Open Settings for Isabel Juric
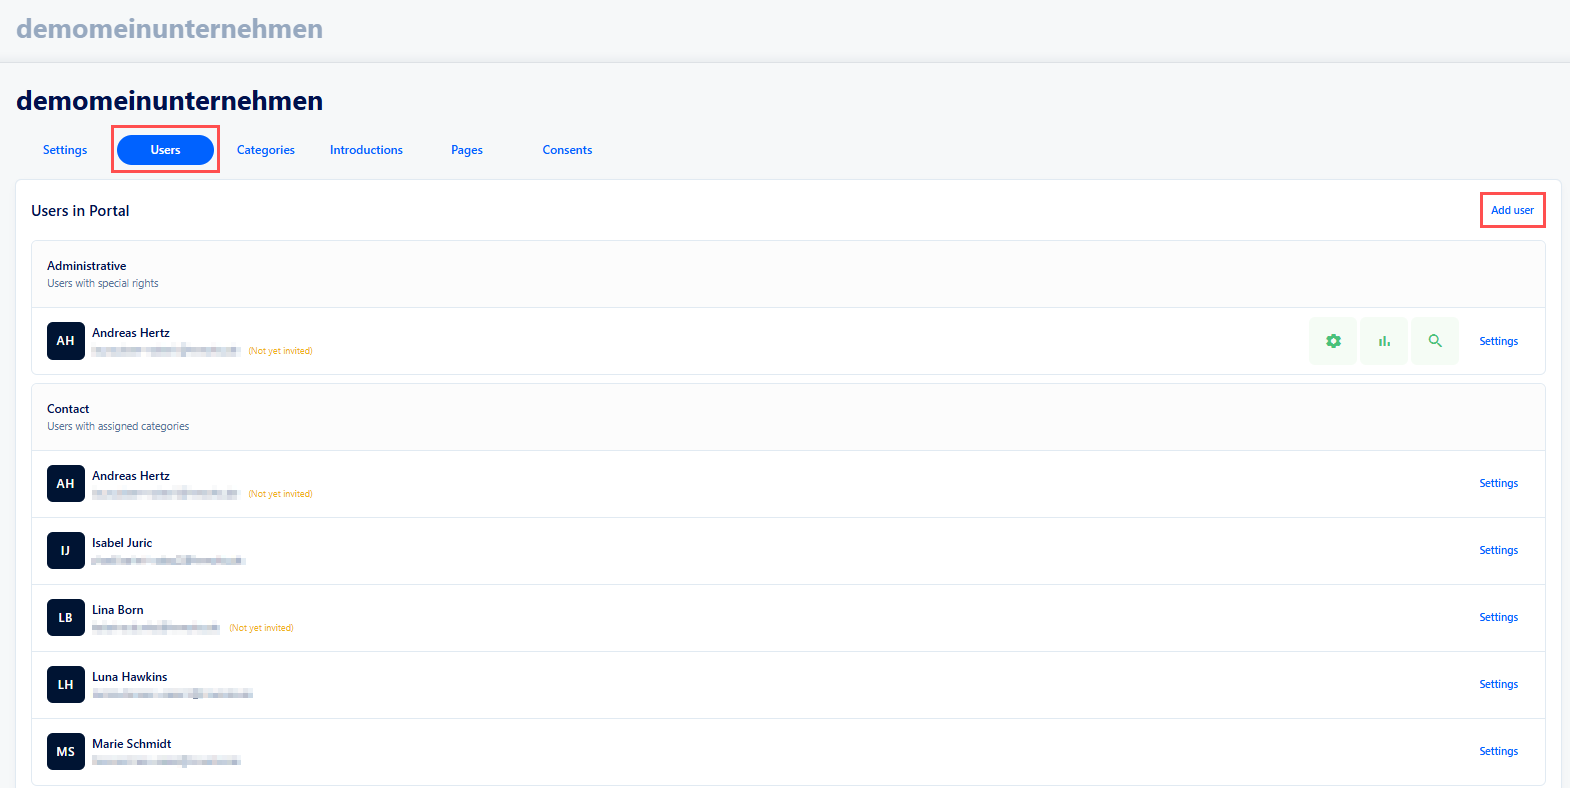The image size is (1570, 788). (1498, 550)
